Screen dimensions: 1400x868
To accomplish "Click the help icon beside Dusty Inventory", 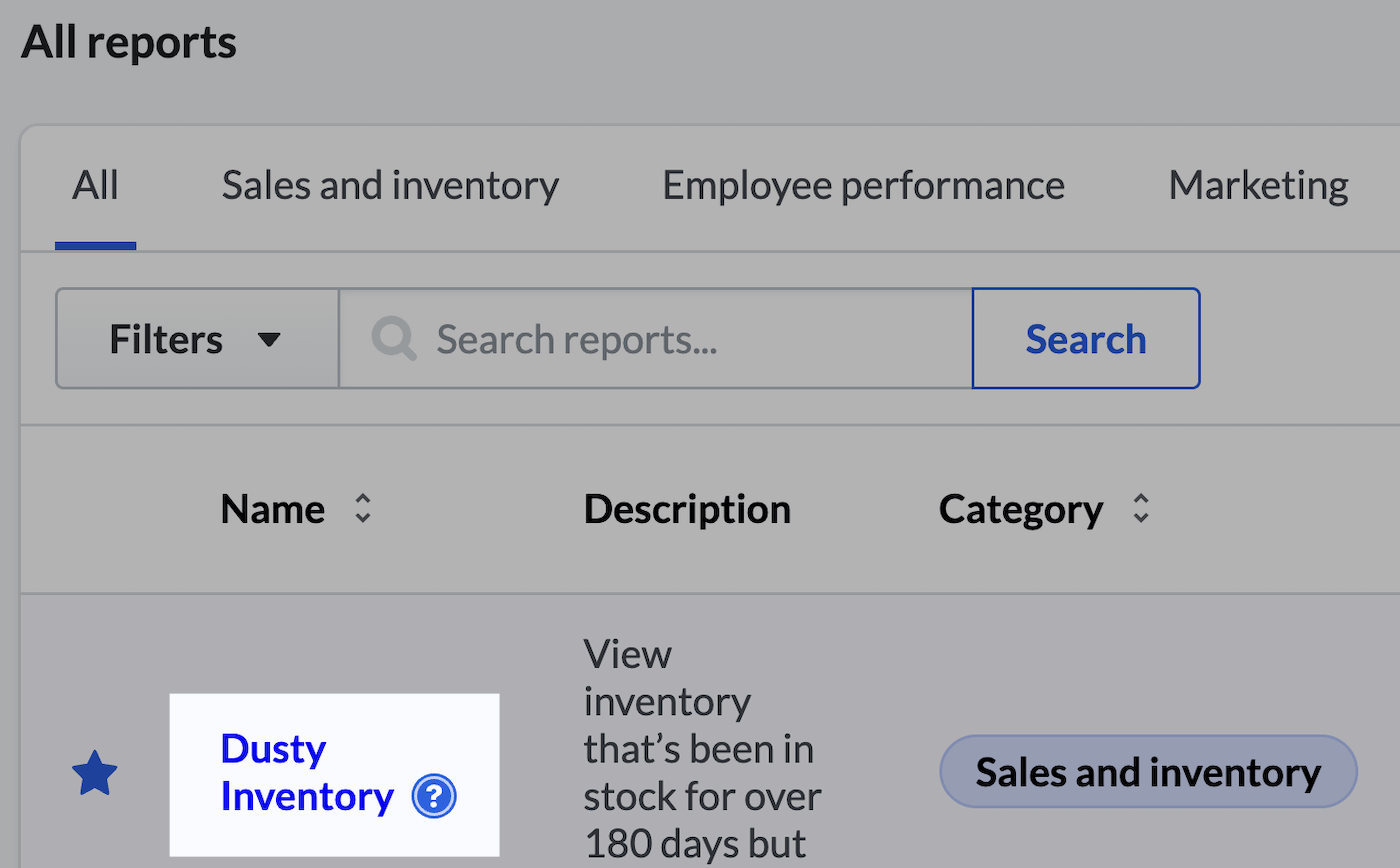I will [434, 796].
